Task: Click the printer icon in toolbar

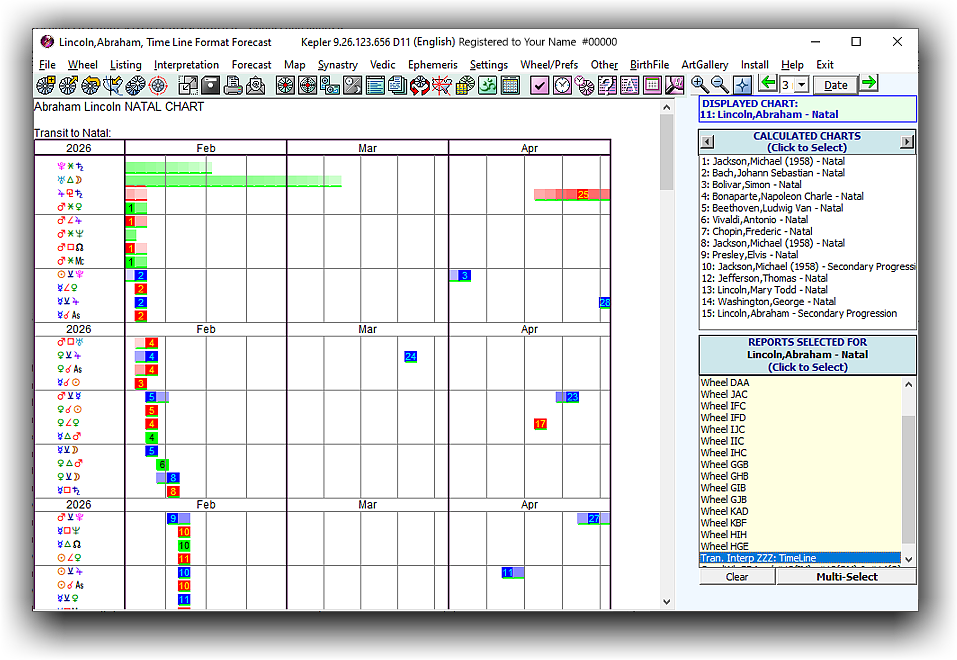Action: 233,86
